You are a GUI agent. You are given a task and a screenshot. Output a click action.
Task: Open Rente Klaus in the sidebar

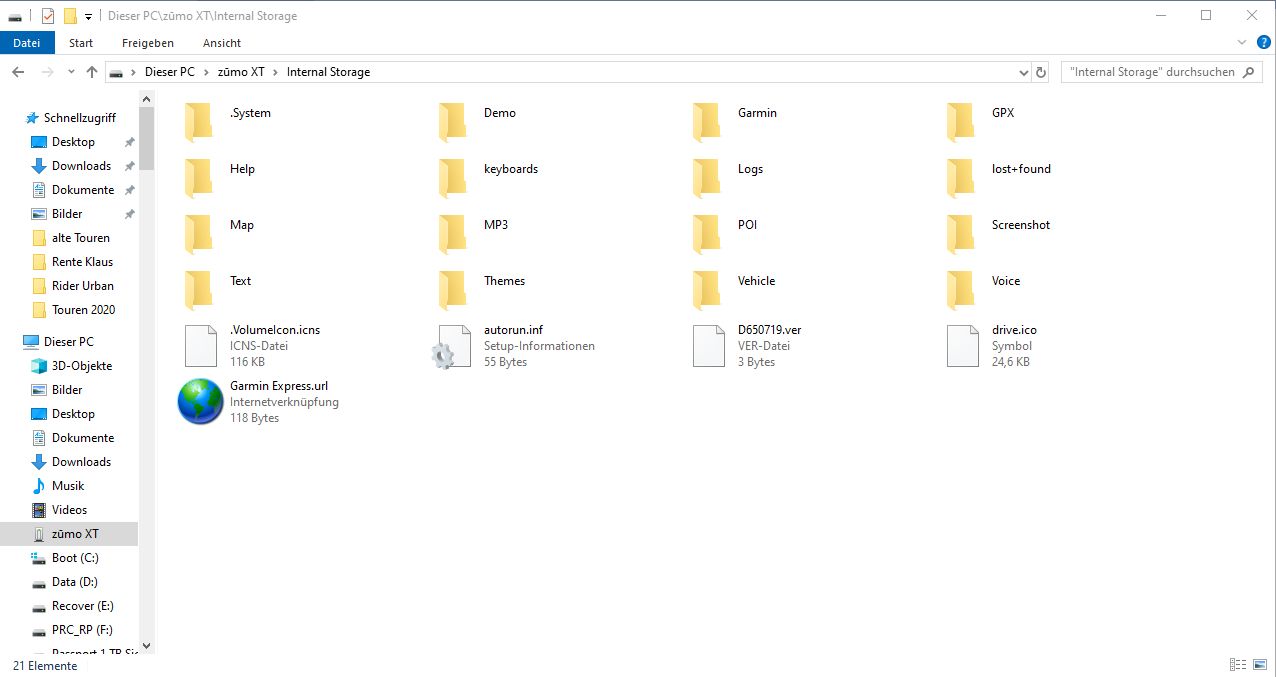click(x=82, y=262)
